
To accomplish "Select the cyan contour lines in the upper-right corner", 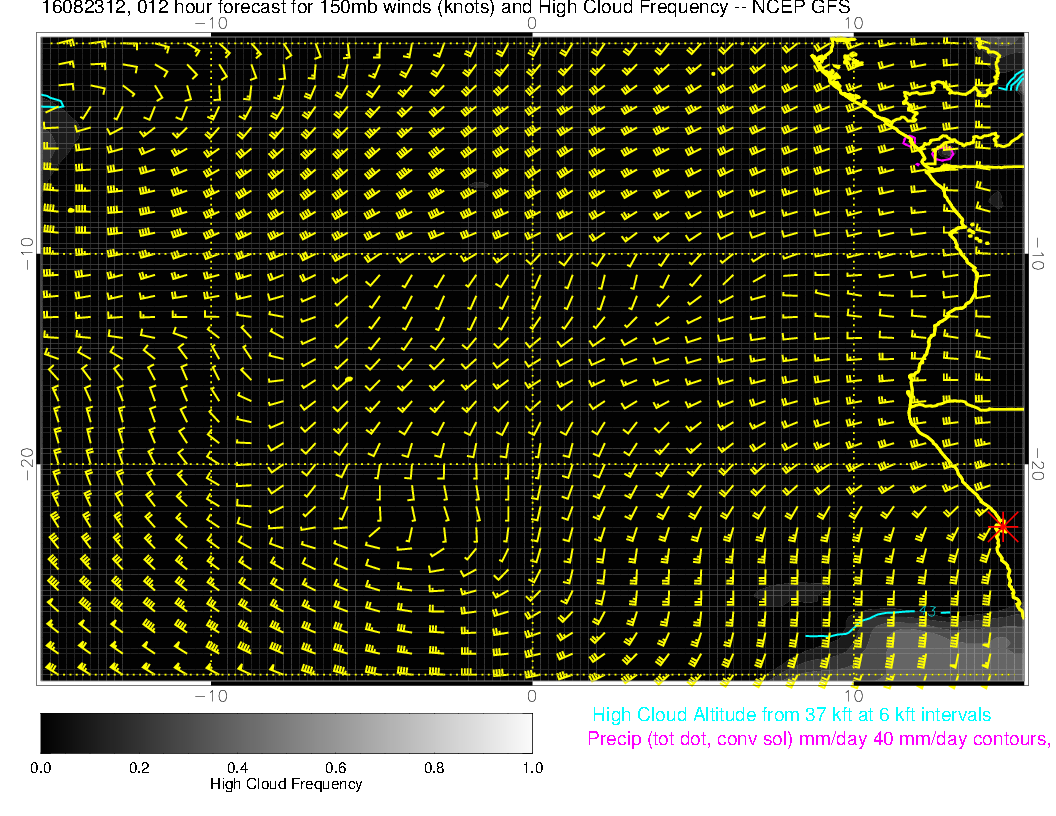I will pos(1014,81).
